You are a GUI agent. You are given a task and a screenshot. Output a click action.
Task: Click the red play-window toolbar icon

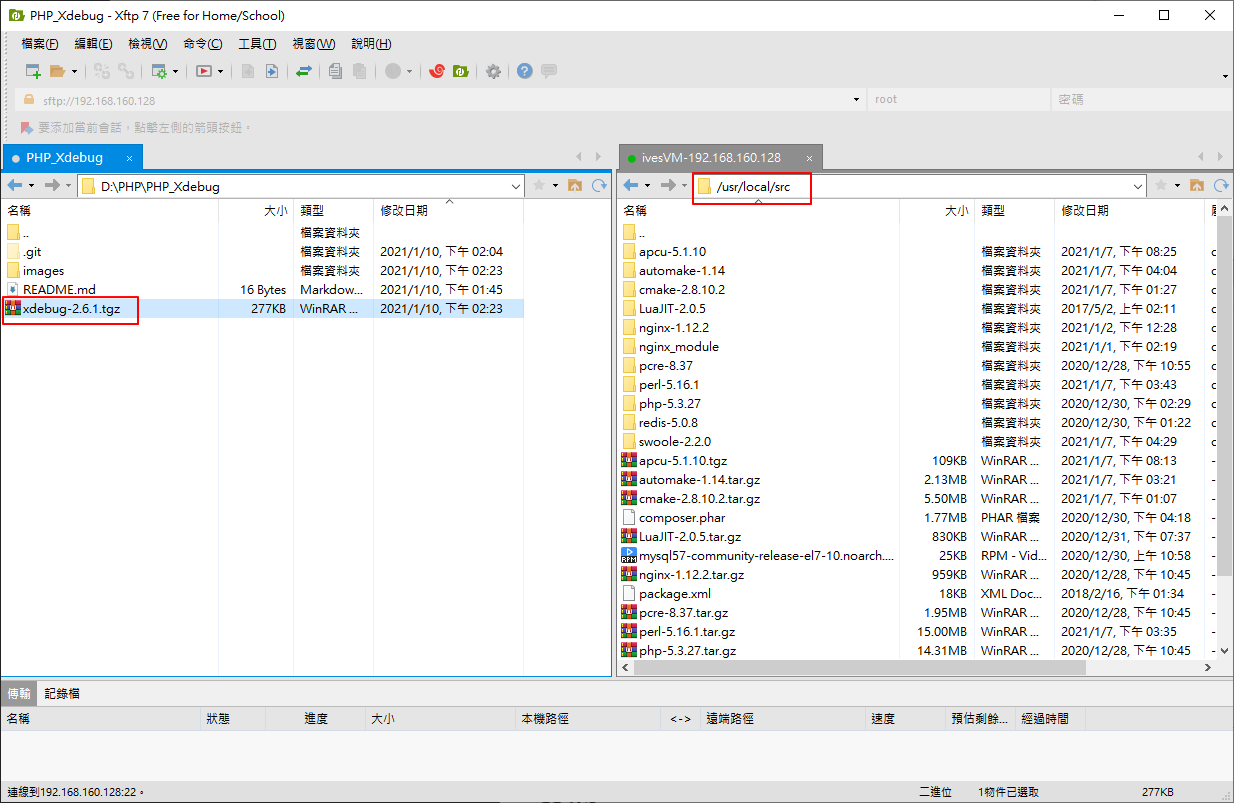pyautogui.click(x=204, y=71)
